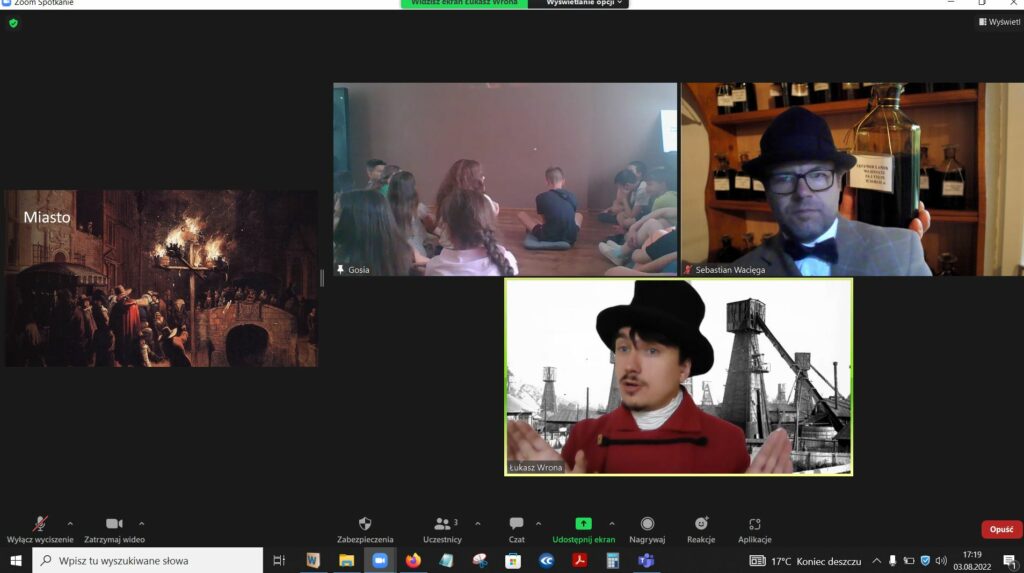Screen dimensions: 1024x573
Task: Switch layout using Wyświetl button
Action: click(x=999, y=22)
